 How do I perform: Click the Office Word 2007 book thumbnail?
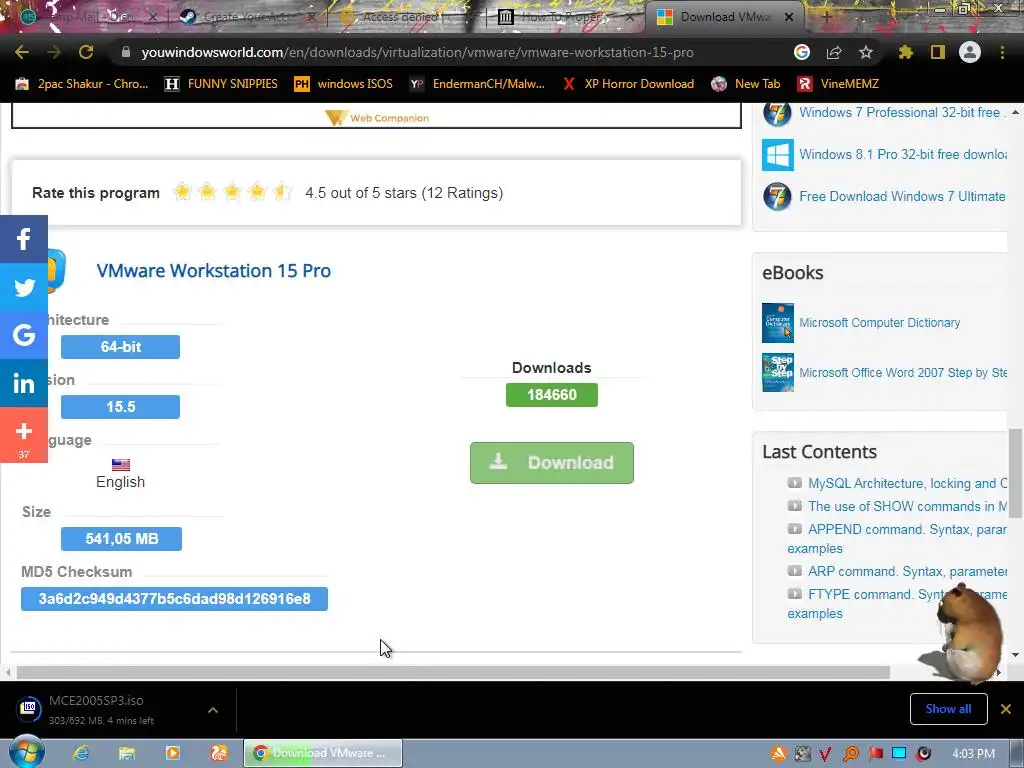click(778, 372)
